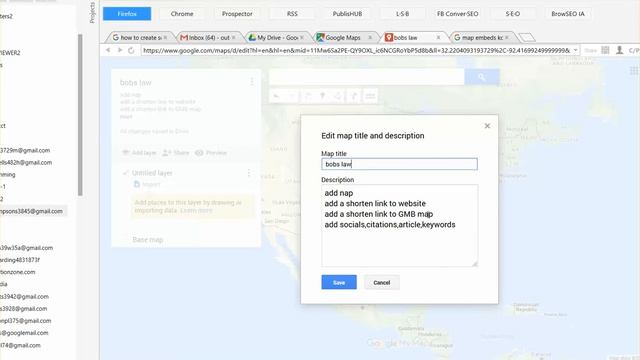Open the Google apps grid on map

(x=633, y=71)
